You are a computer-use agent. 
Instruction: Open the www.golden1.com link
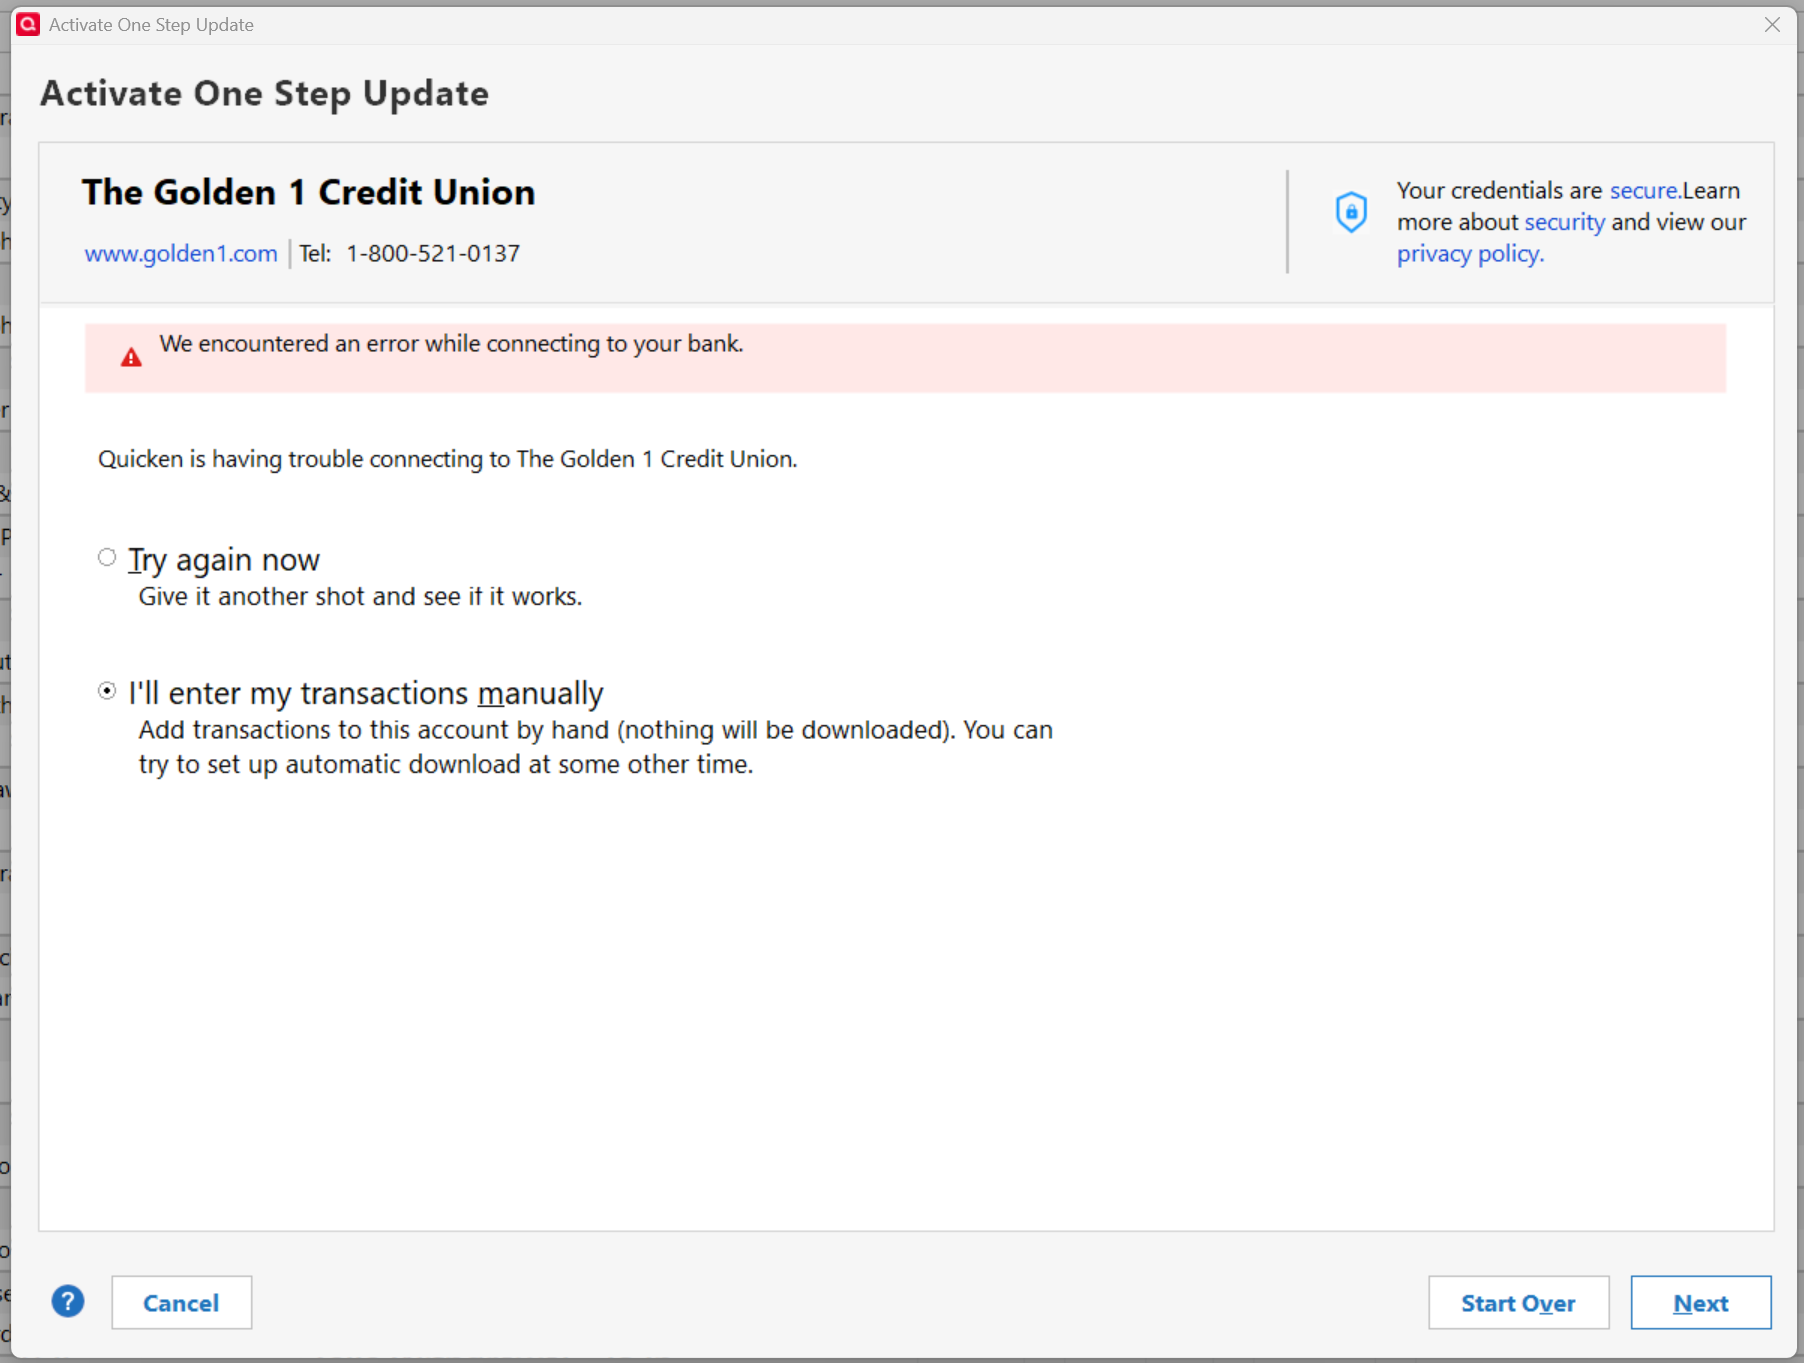181,254
